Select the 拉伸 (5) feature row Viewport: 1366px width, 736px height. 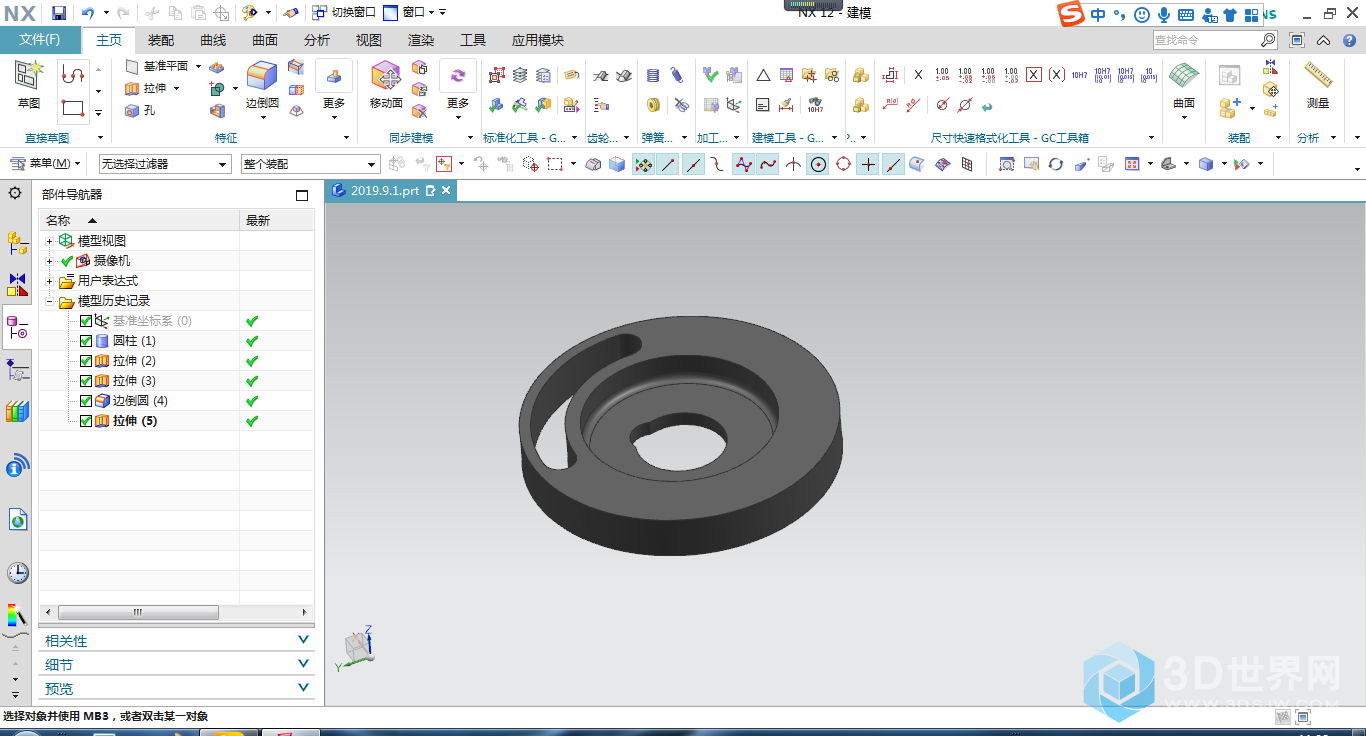click(135, 421)
